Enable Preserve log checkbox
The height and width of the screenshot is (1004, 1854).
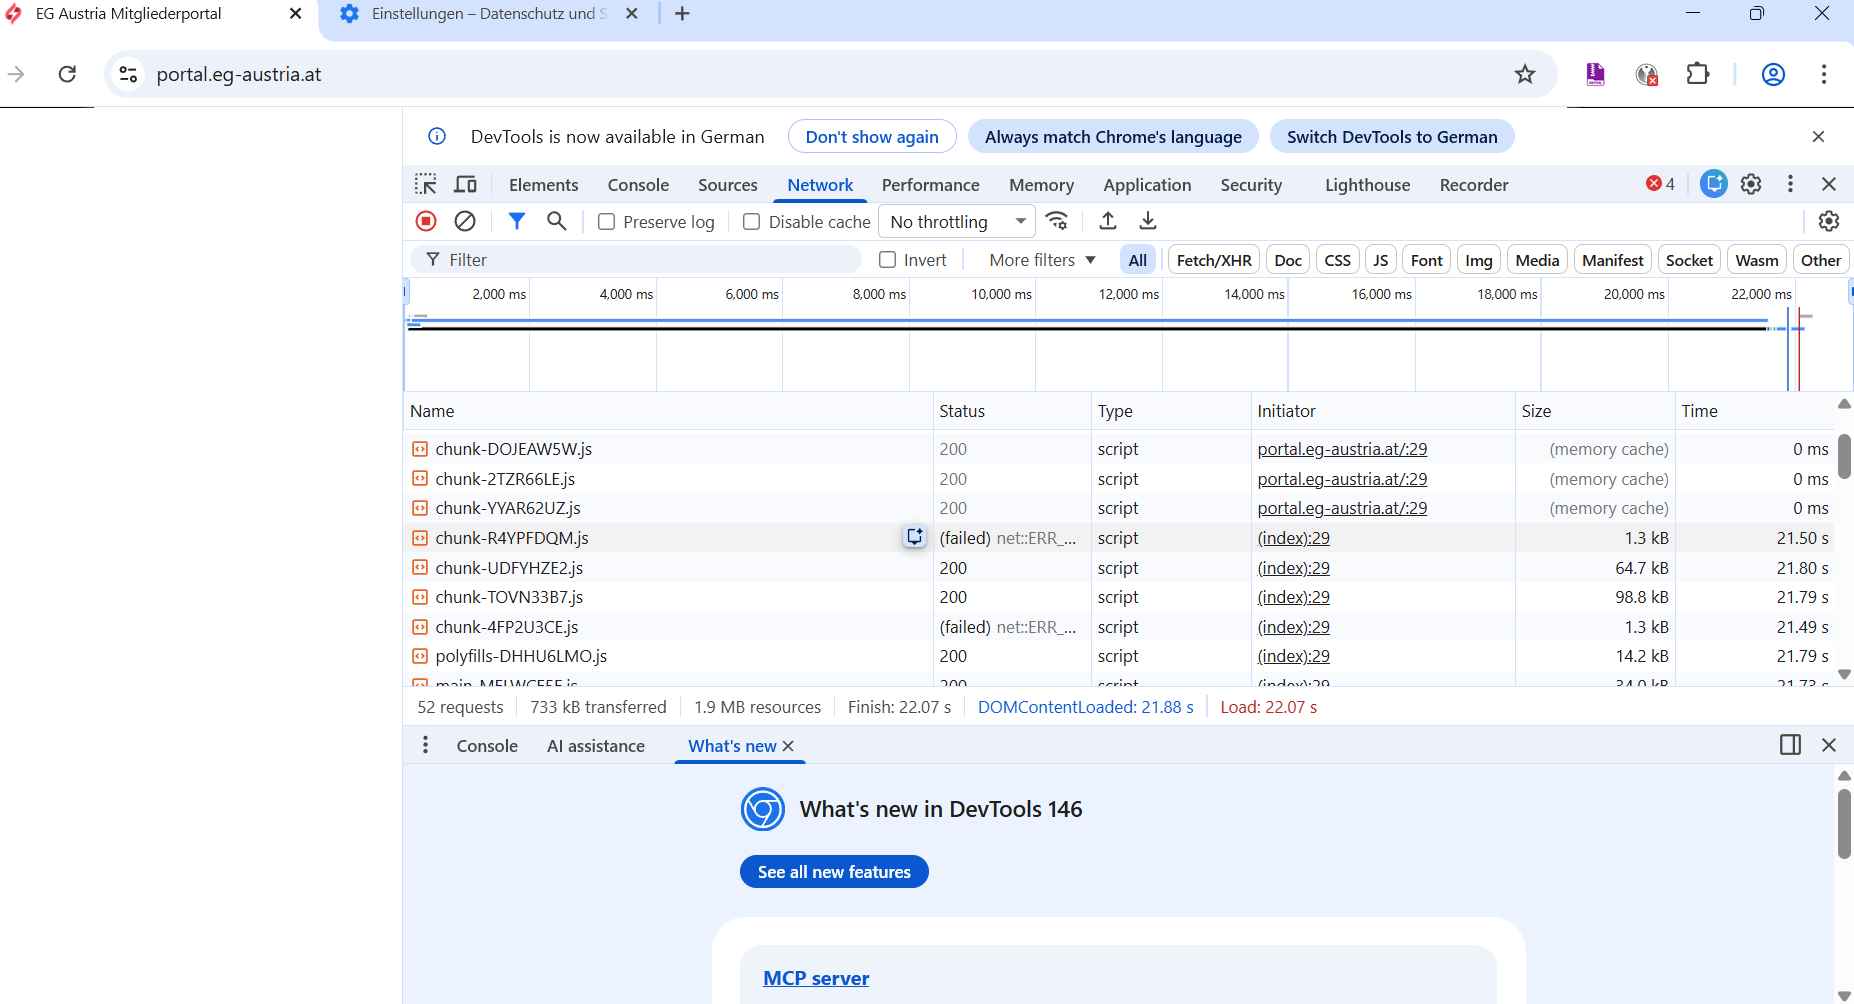(x=606, y=222)
